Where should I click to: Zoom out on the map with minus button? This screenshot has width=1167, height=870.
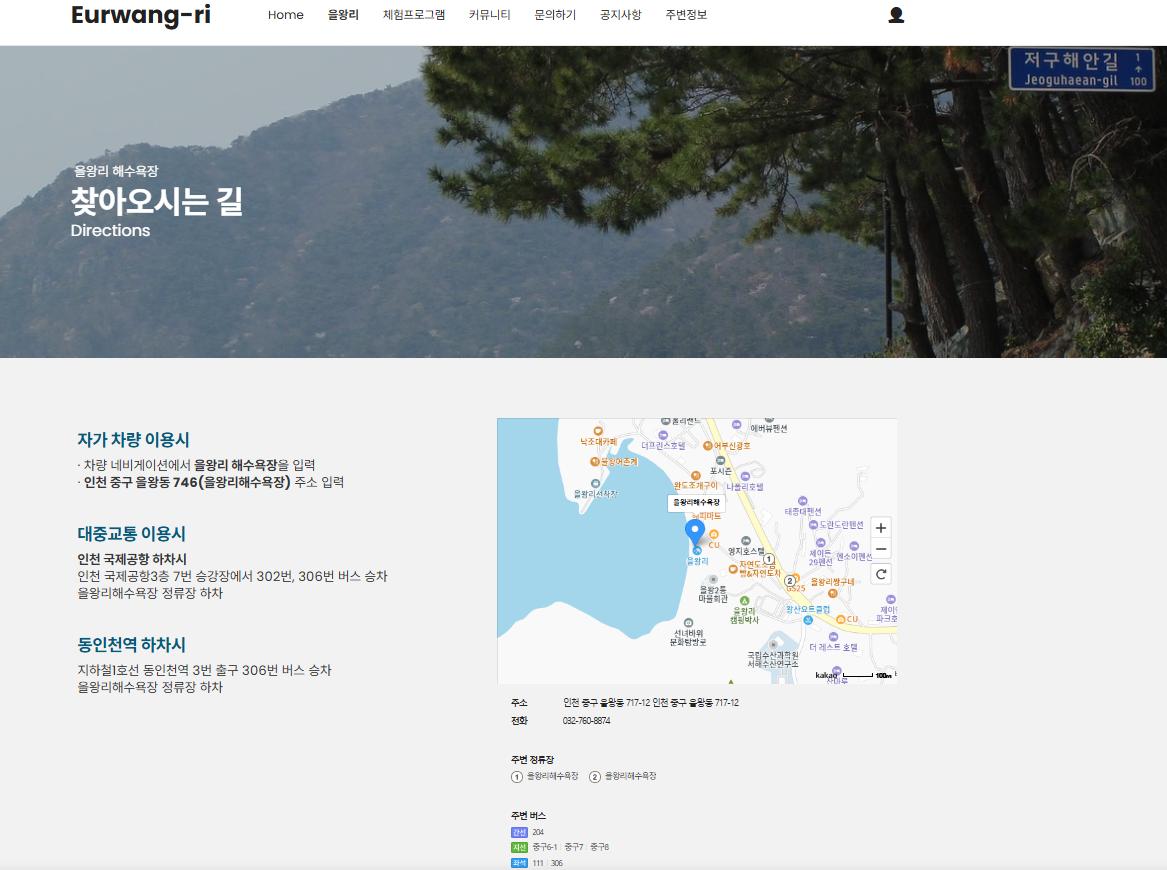880,550
